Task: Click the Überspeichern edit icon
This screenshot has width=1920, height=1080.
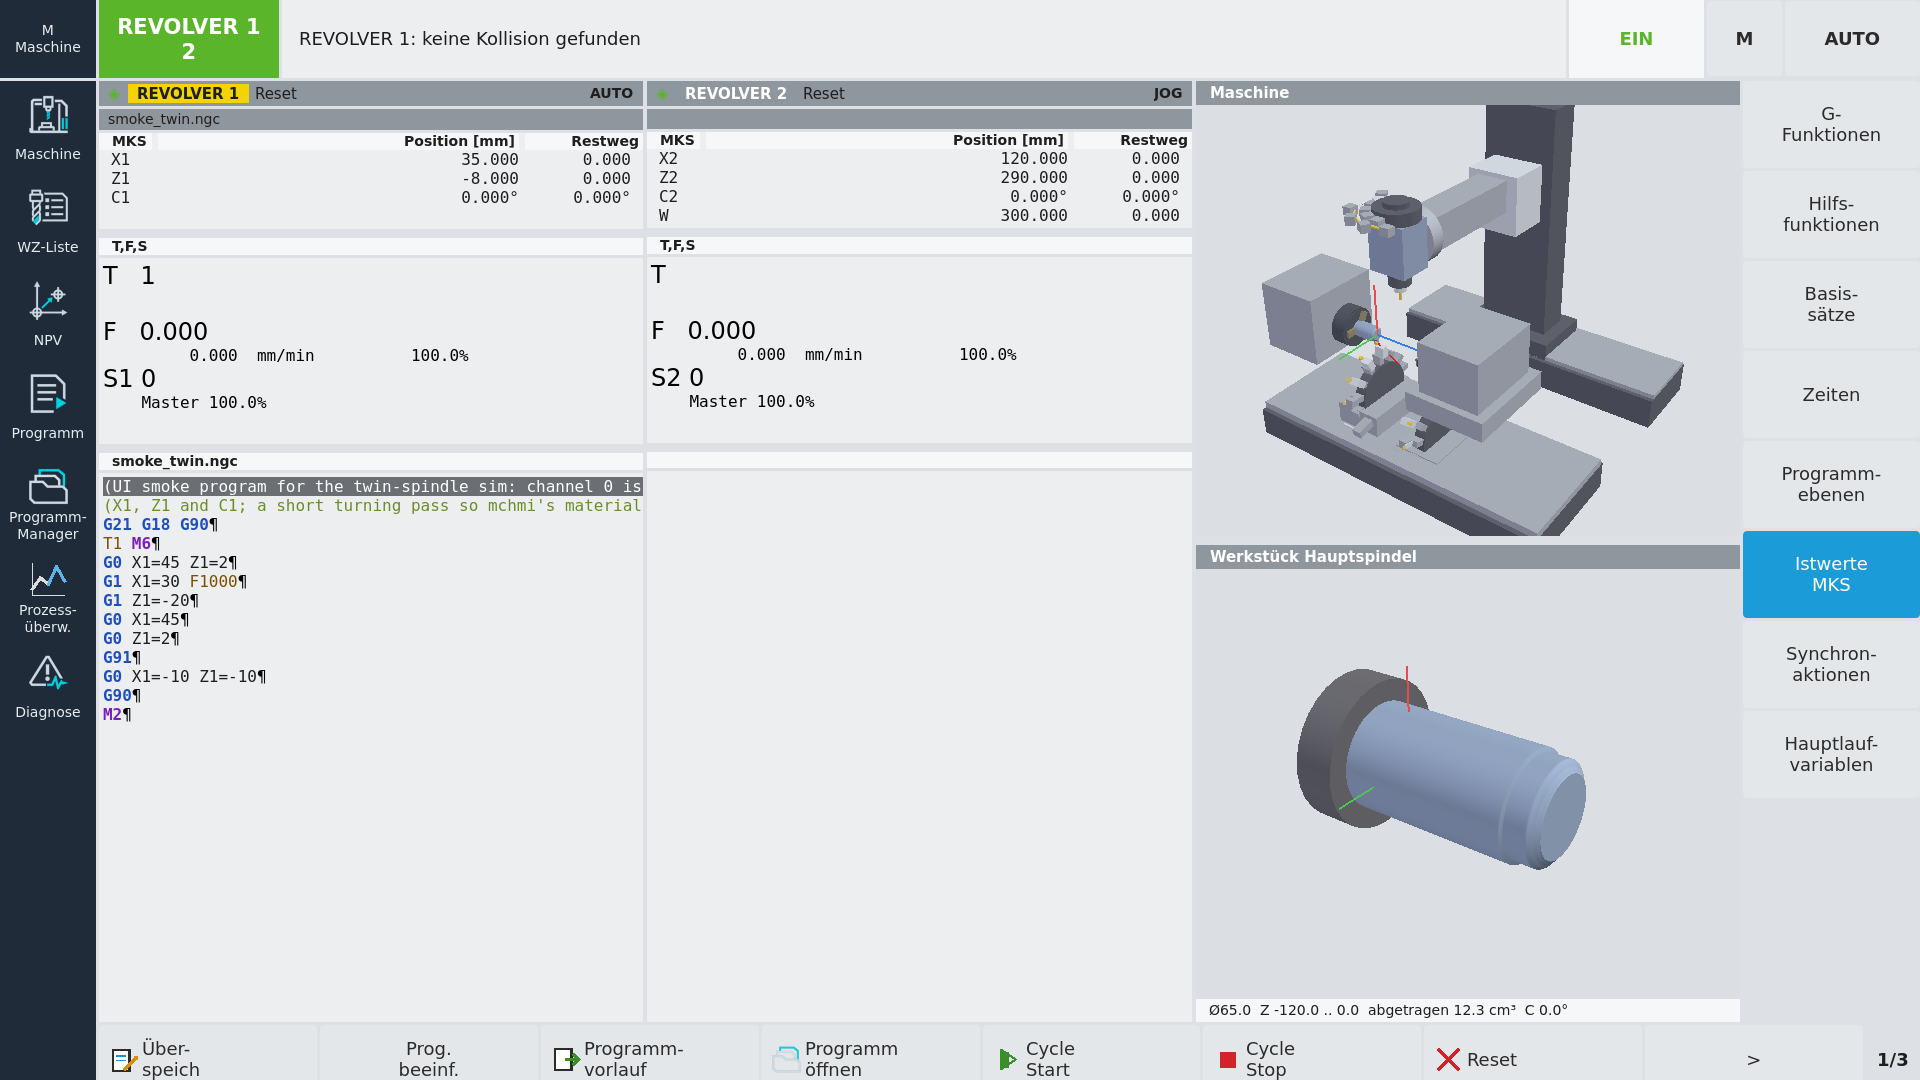Action: point(124,1059)
